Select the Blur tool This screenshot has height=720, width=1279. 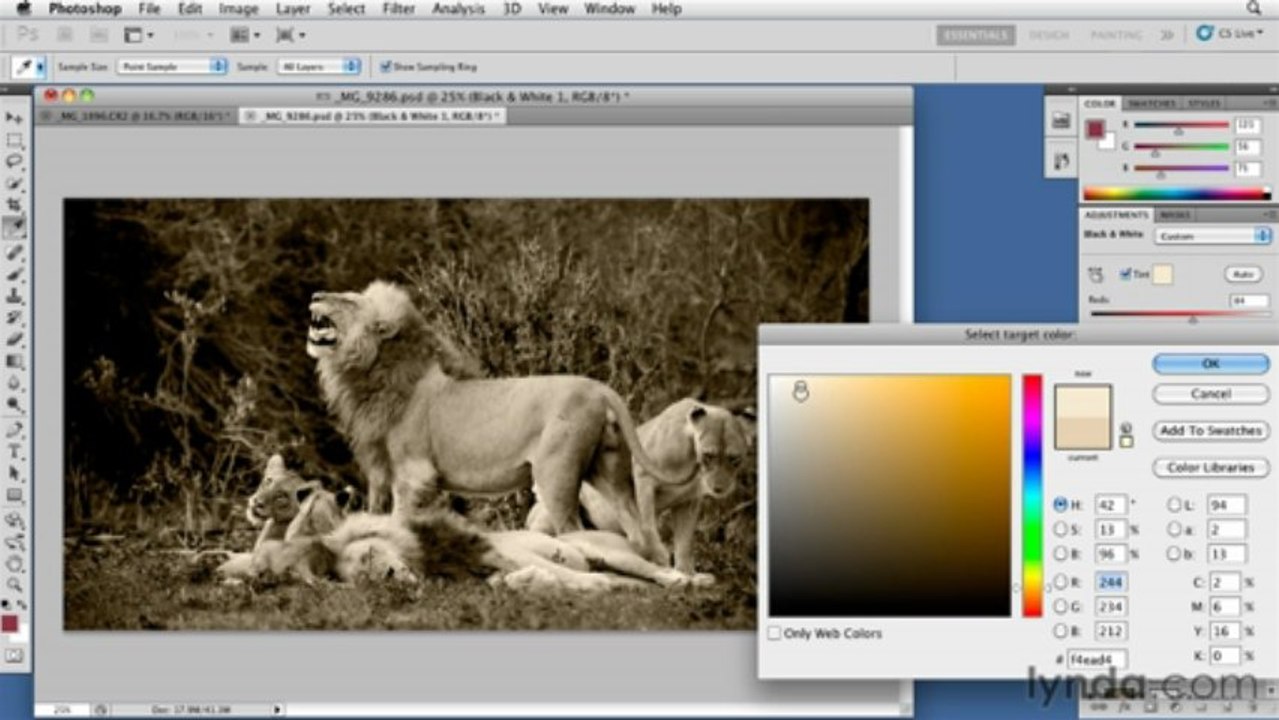[14, 384]
